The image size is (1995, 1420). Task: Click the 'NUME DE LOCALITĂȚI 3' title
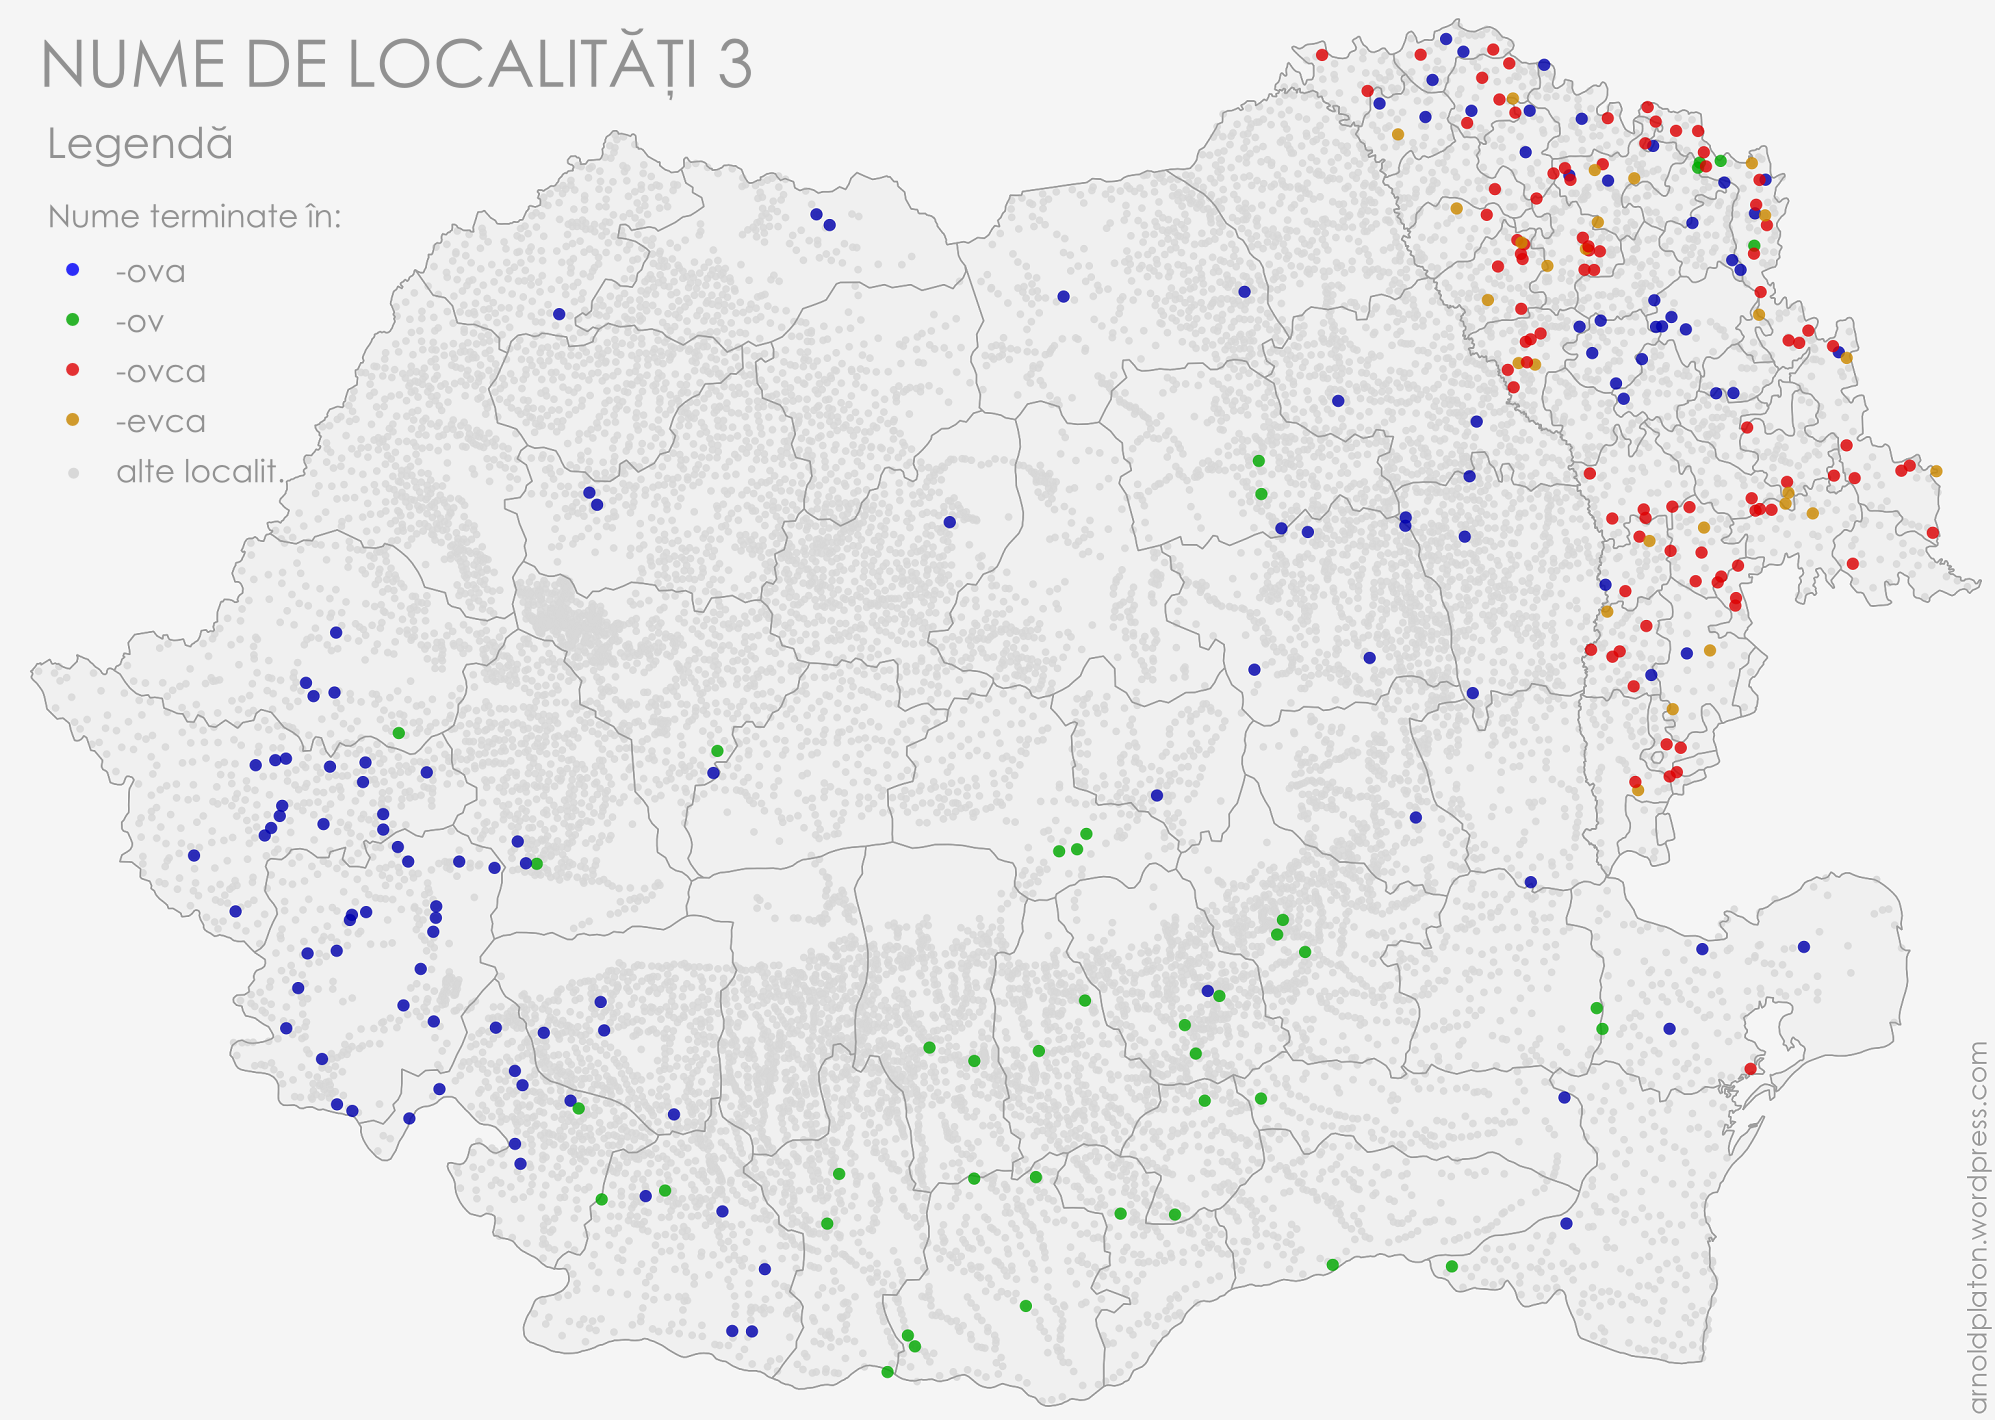[396, 65]
